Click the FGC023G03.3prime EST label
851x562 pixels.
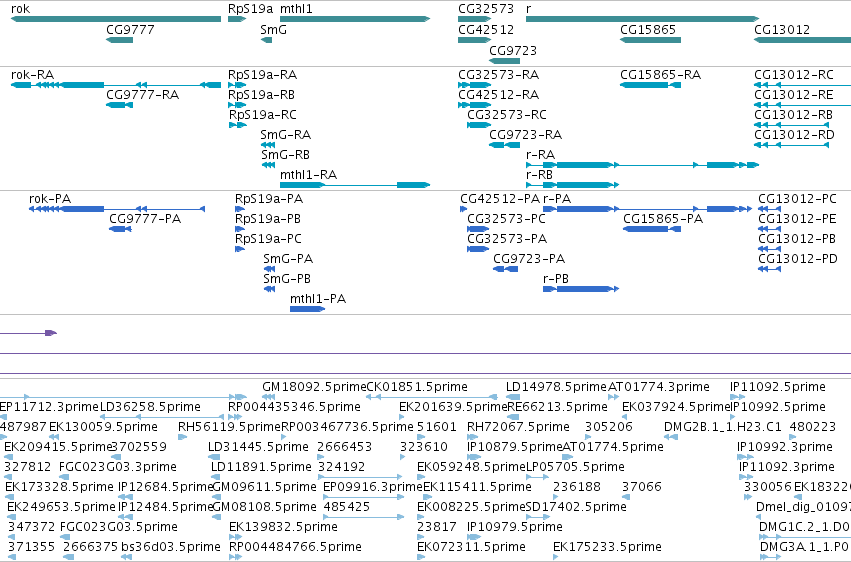[118, 467]
